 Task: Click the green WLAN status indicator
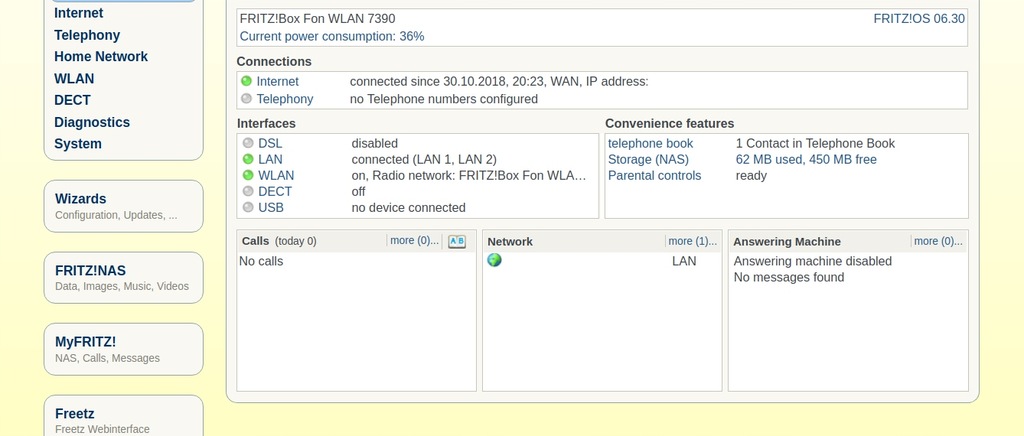pos(248,175)
